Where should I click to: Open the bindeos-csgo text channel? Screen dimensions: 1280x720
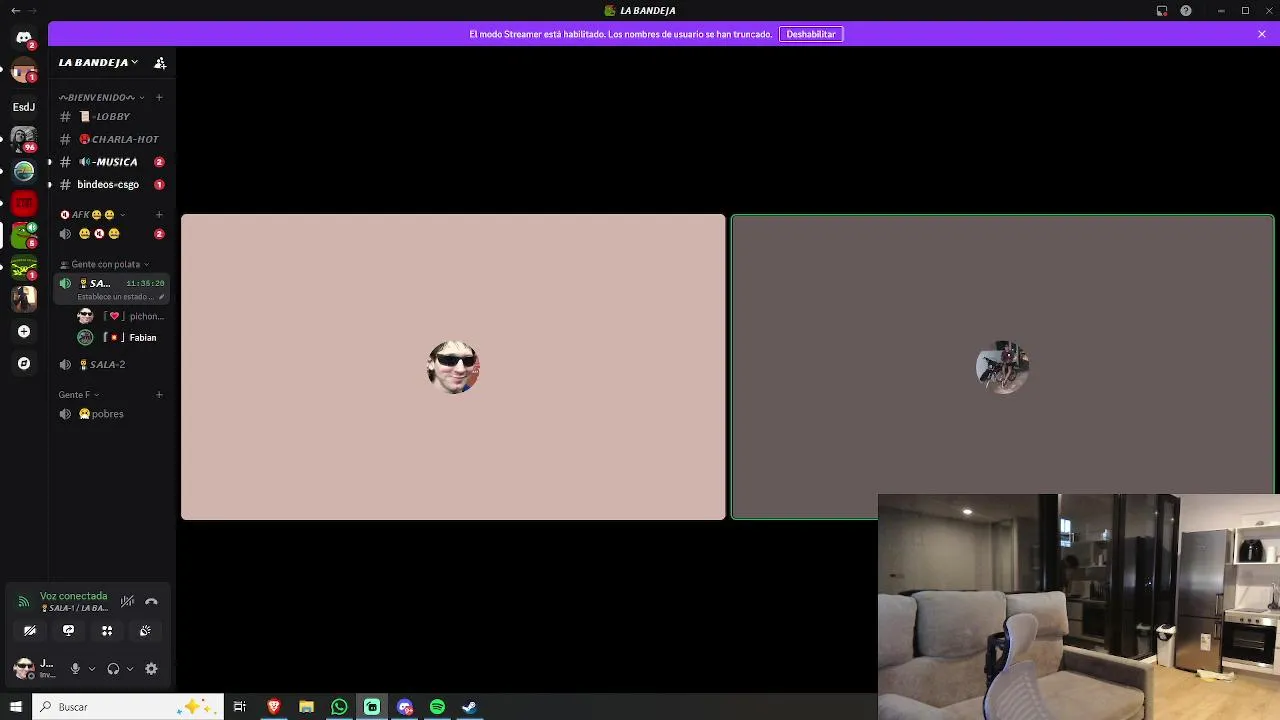pyautogui.click(x=112, y=185)
